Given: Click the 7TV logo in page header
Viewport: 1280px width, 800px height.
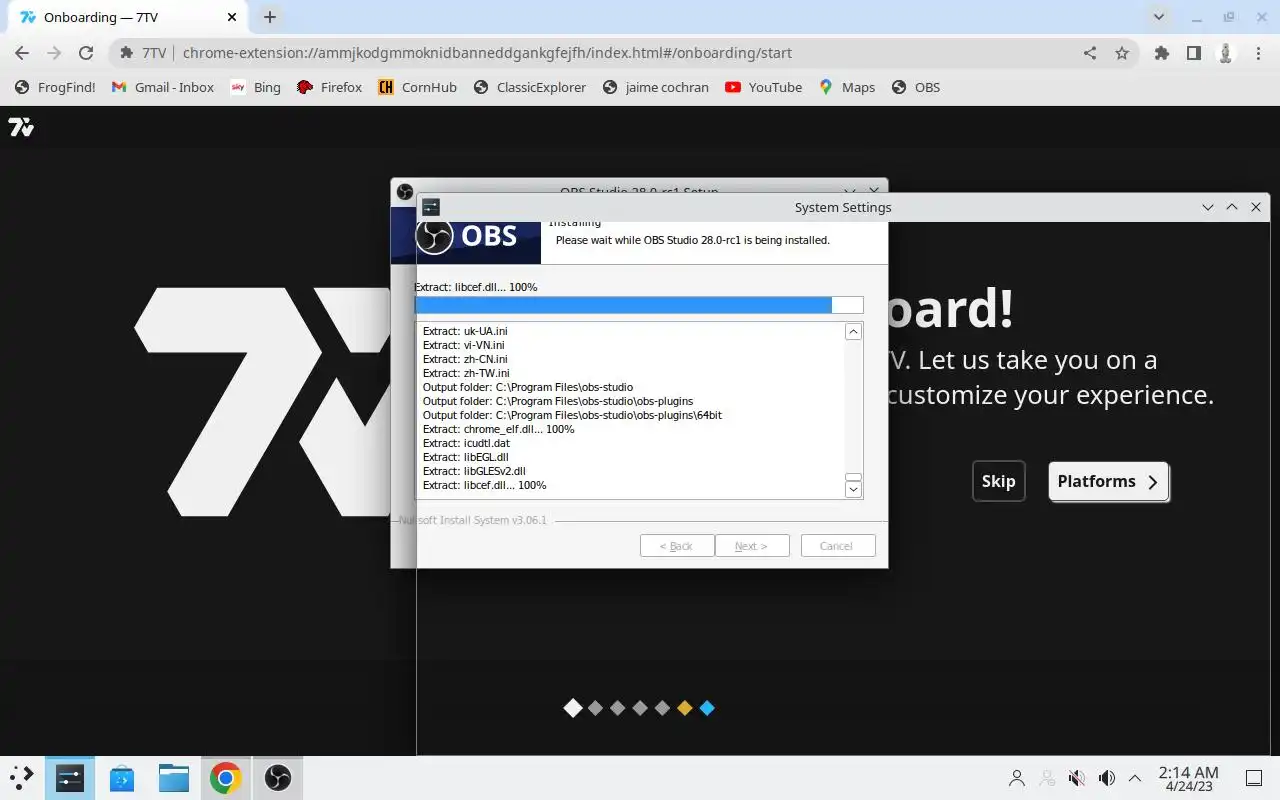Looking at the screenshot, I should coord(21,127).
